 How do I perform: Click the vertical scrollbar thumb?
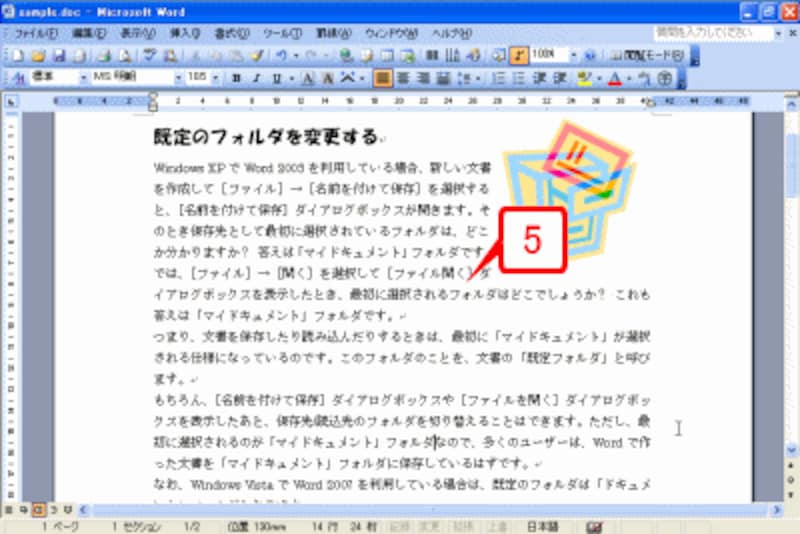pyautogui.click(x=791, y=164)
